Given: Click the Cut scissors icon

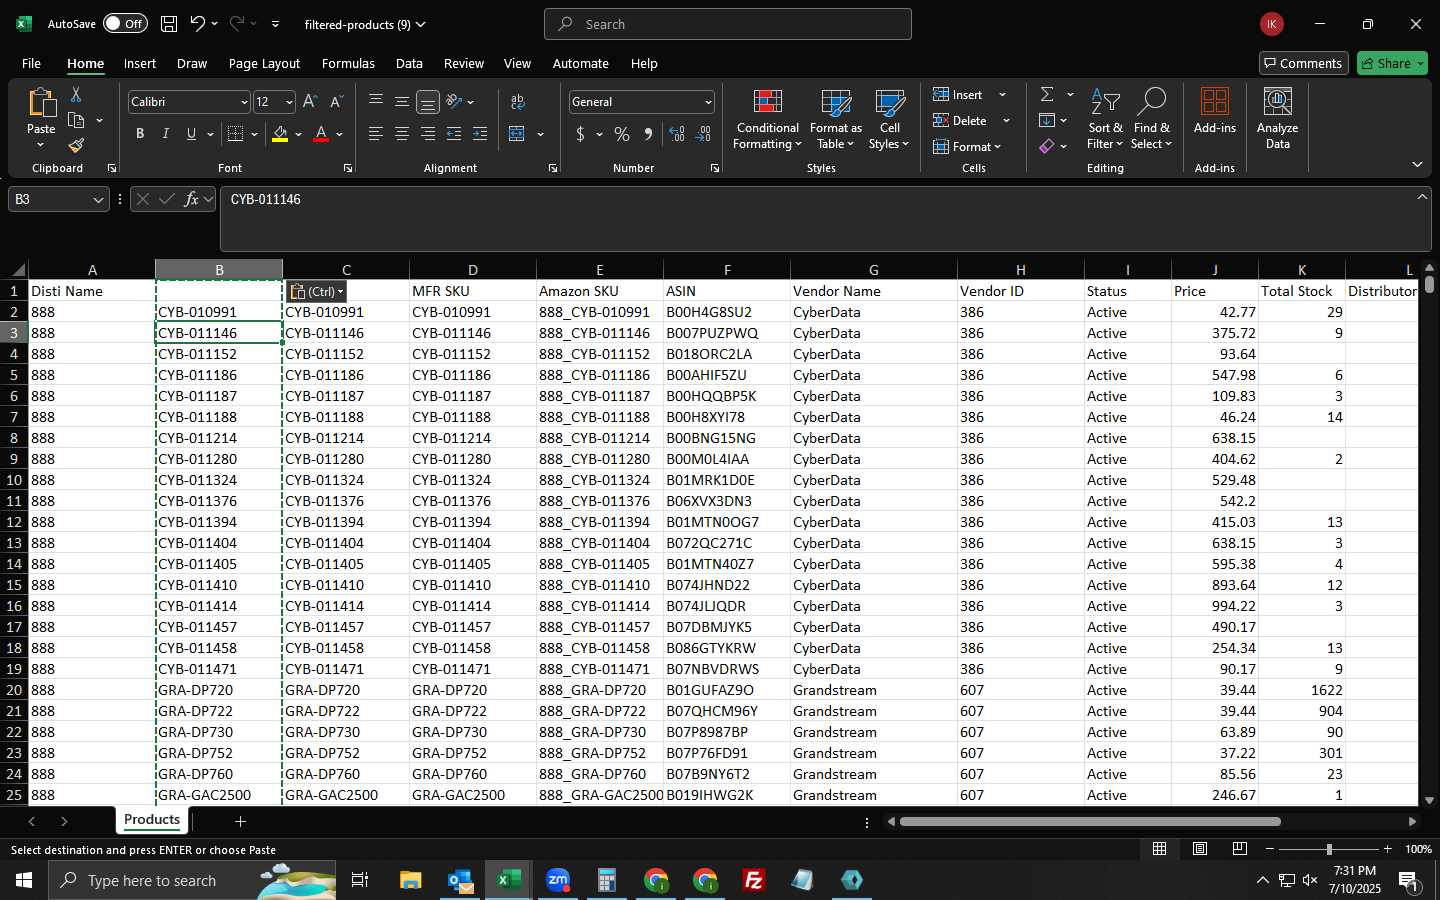Looking at the screenshot, I should click(76, 94).
